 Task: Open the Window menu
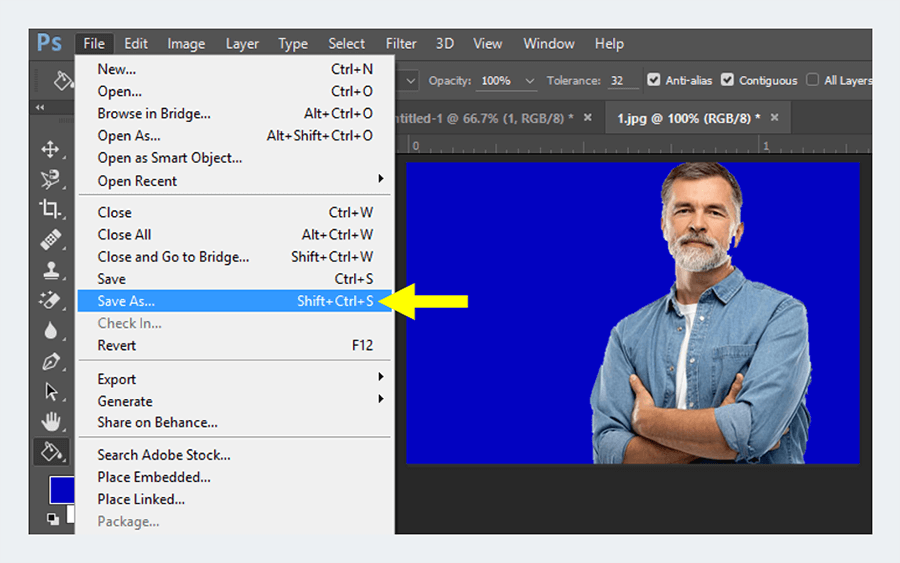tap(549, 44)
